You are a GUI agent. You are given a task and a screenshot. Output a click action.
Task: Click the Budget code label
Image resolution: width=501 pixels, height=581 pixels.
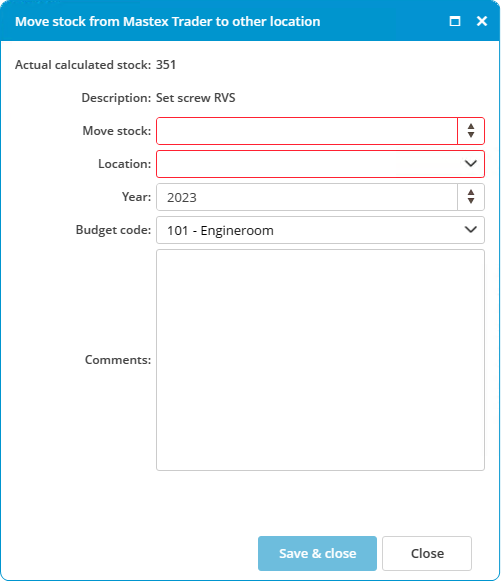point(113,230)
